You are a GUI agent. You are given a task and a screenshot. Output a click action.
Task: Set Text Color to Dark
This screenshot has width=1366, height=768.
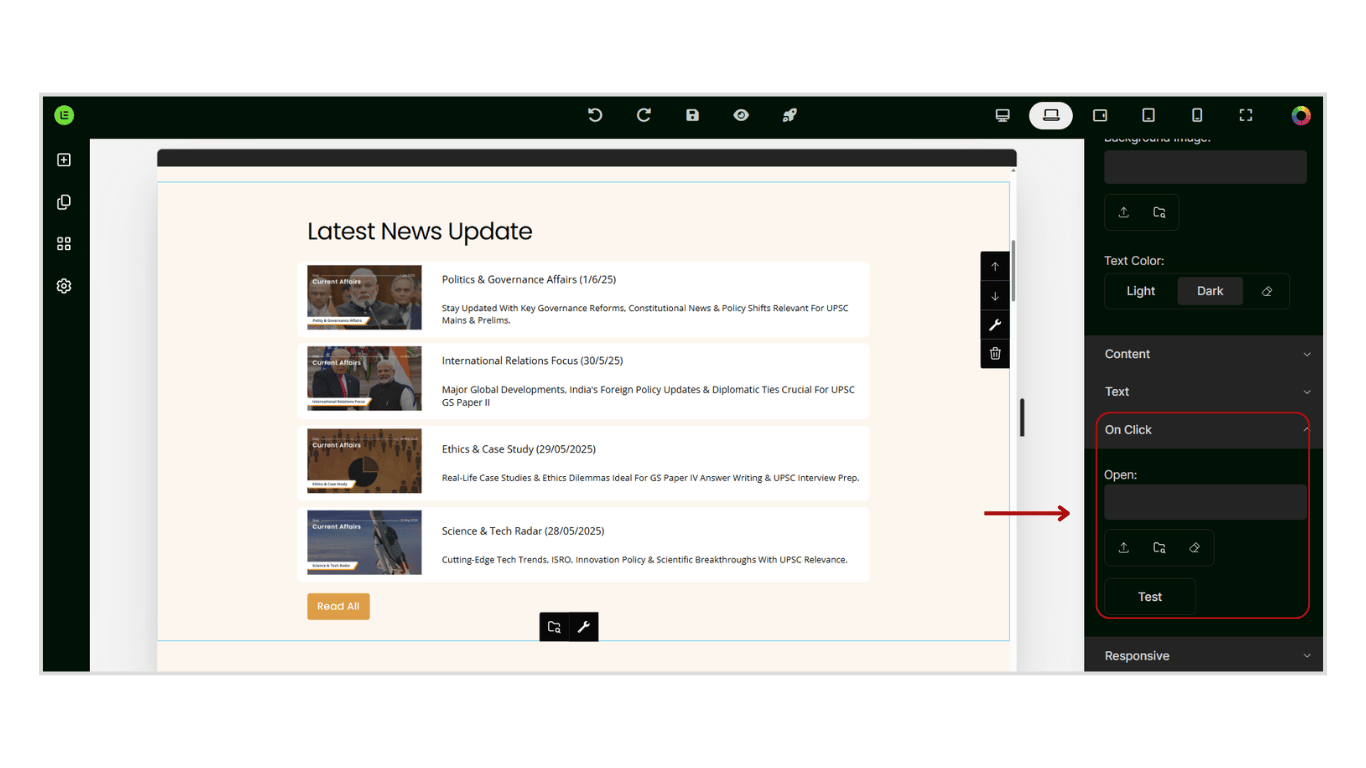[1210, 291]
